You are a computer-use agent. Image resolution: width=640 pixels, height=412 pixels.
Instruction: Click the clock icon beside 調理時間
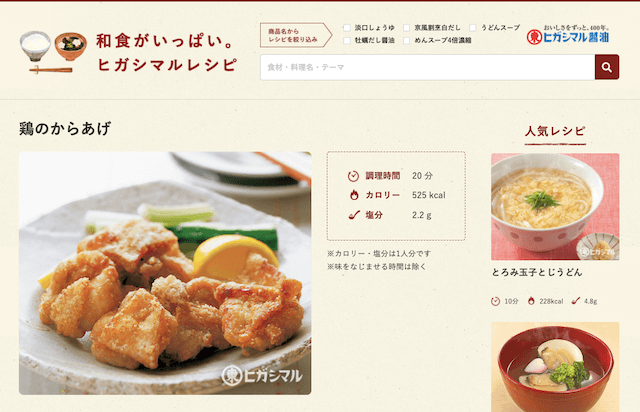coord(353,176)
